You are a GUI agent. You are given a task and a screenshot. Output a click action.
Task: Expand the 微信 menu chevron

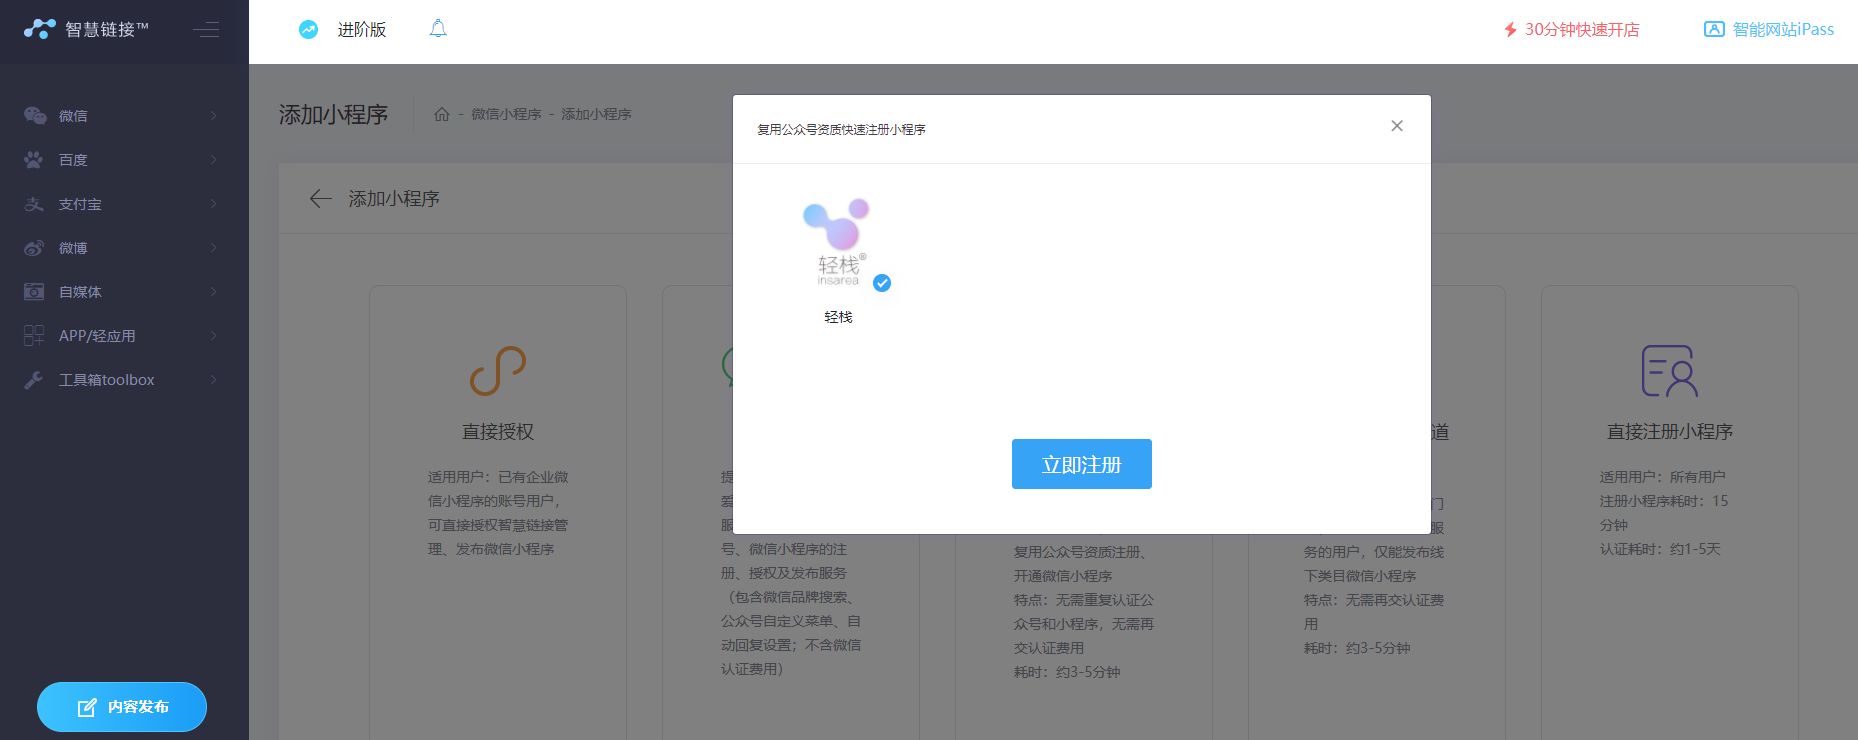(214, 116)
